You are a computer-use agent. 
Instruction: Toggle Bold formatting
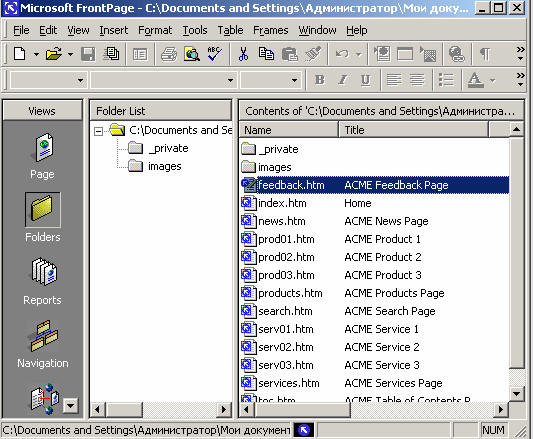[x=319, y=80]
